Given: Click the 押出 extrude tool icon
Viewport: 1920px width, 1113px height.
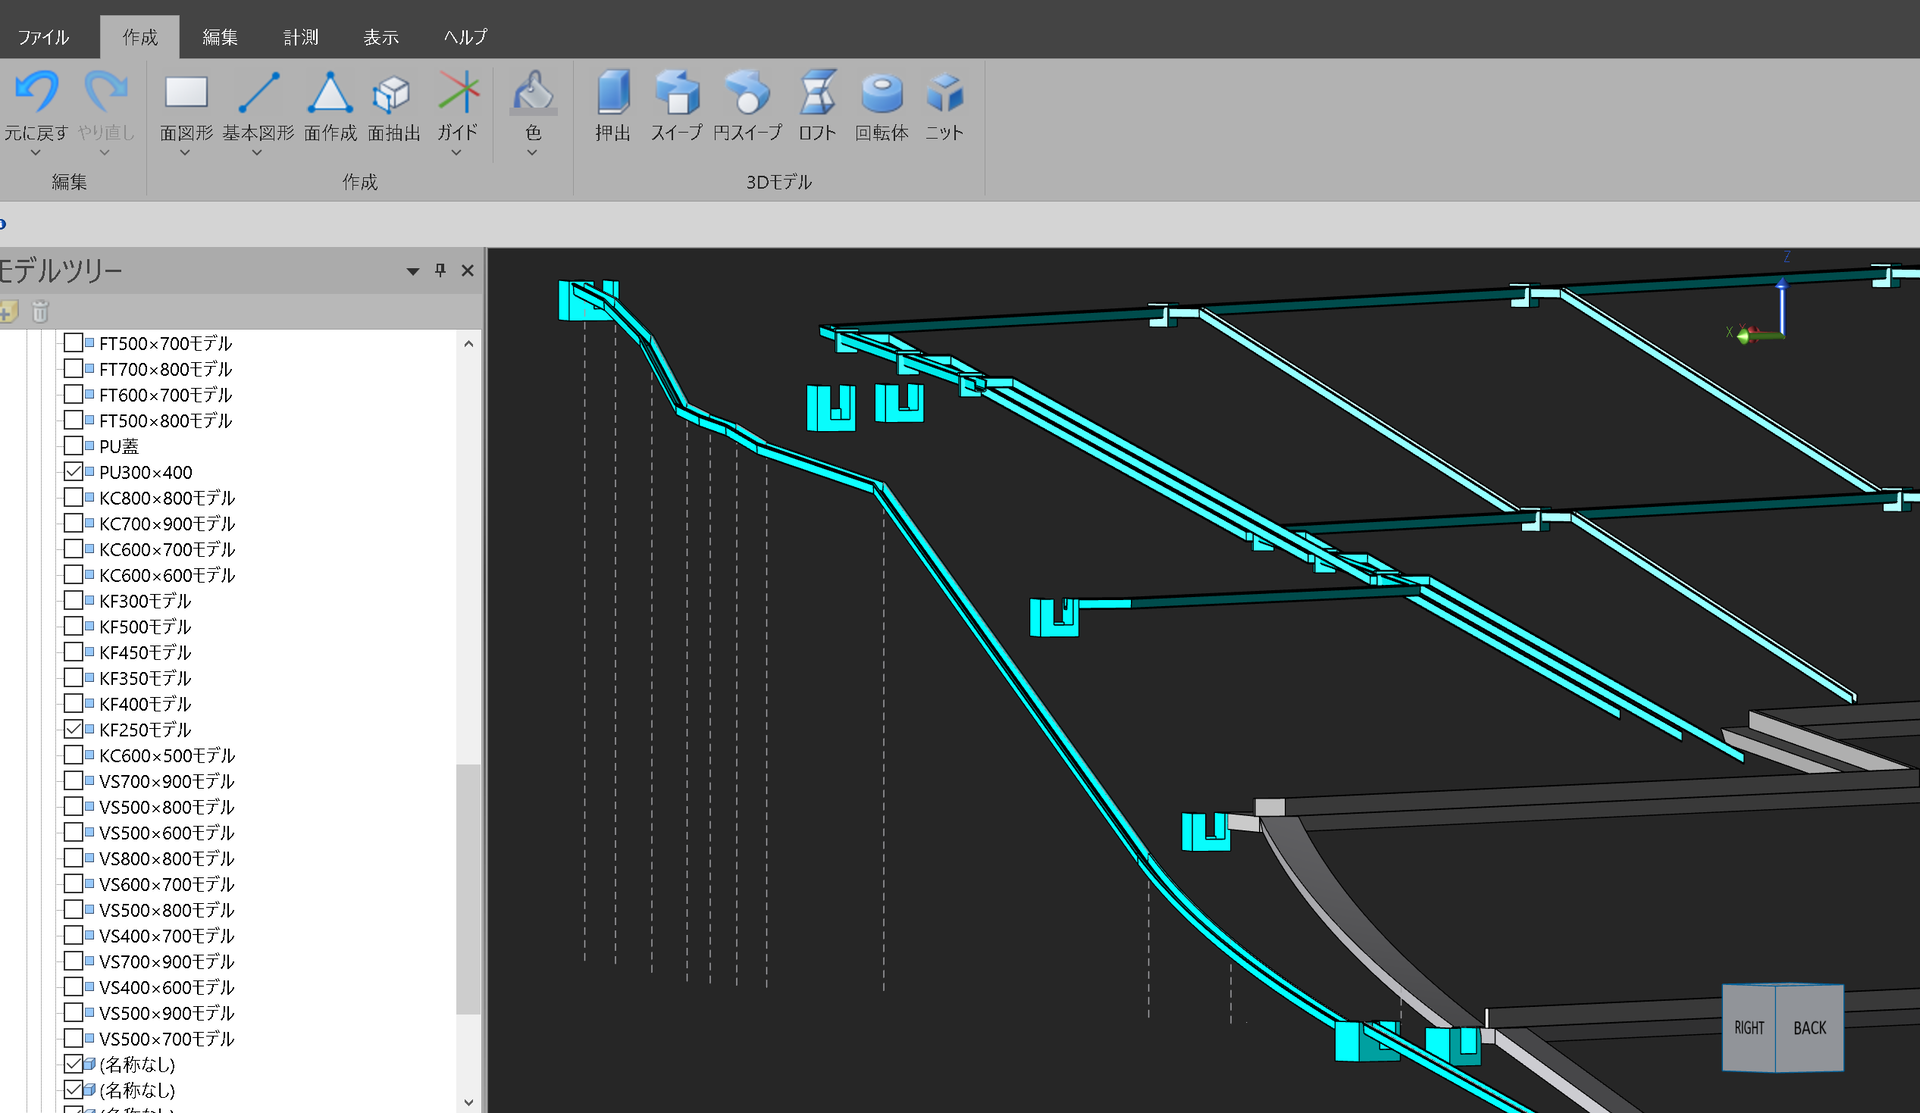Looking at the screenshot, I should point(613,93).
